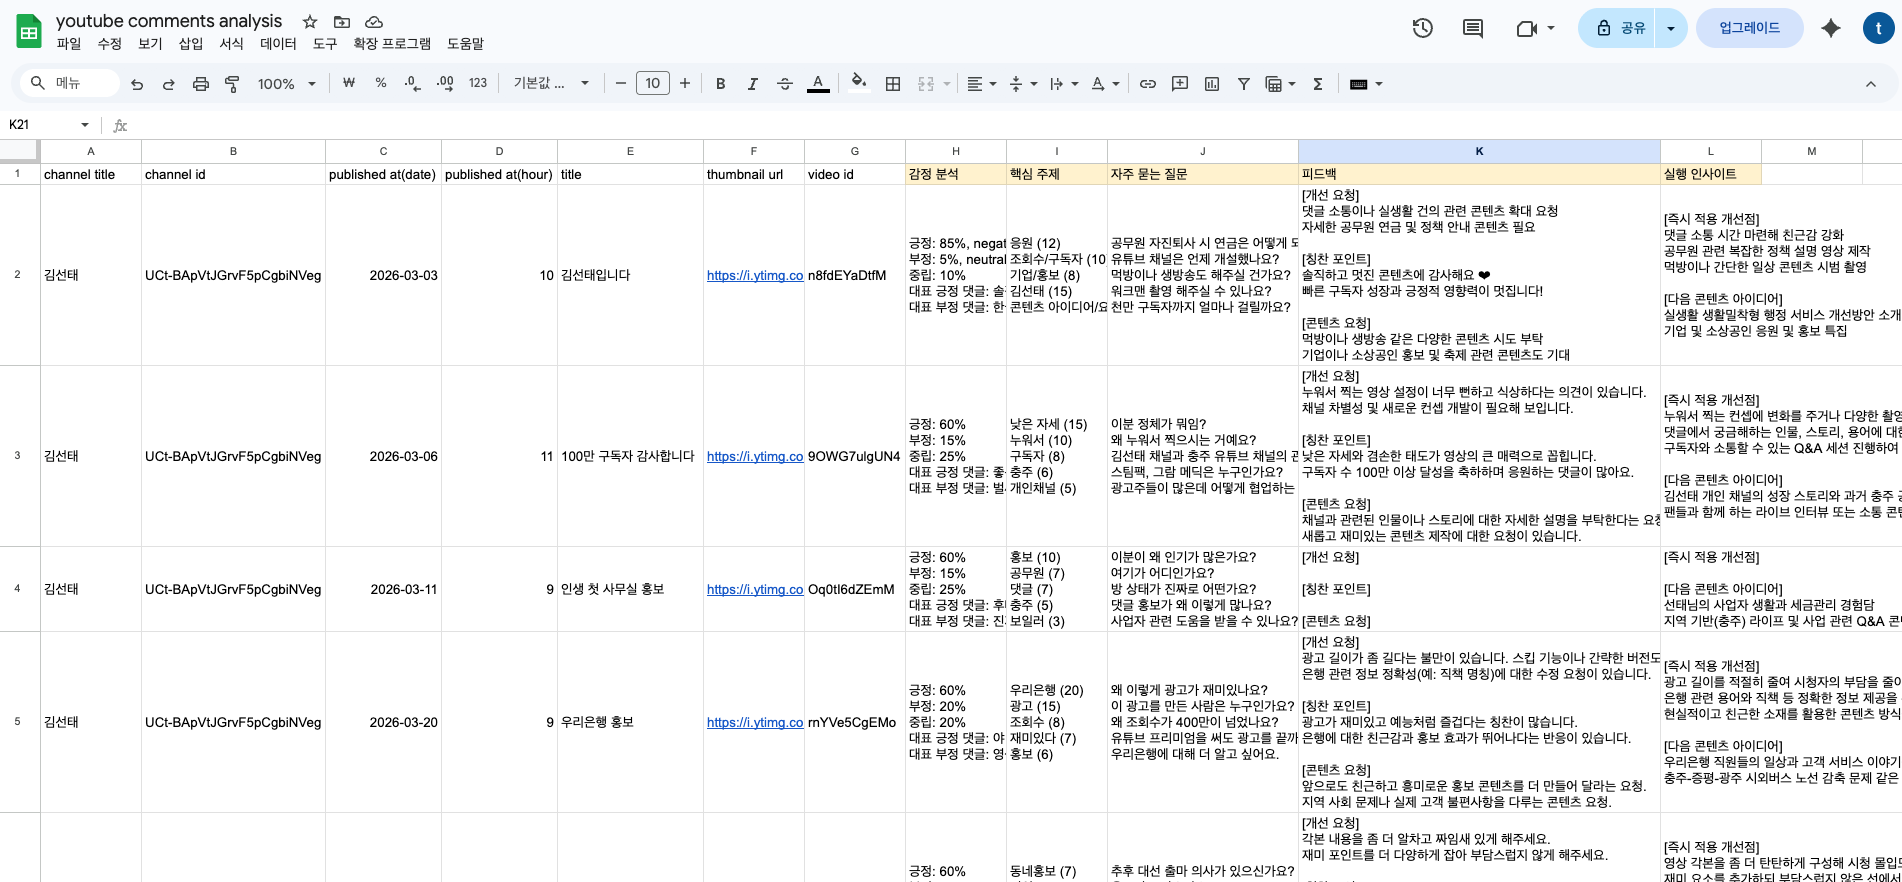1902x882 pixels.
Task: Print the spreadsheet
Action: pyautogui.click(x=201, y=84)
